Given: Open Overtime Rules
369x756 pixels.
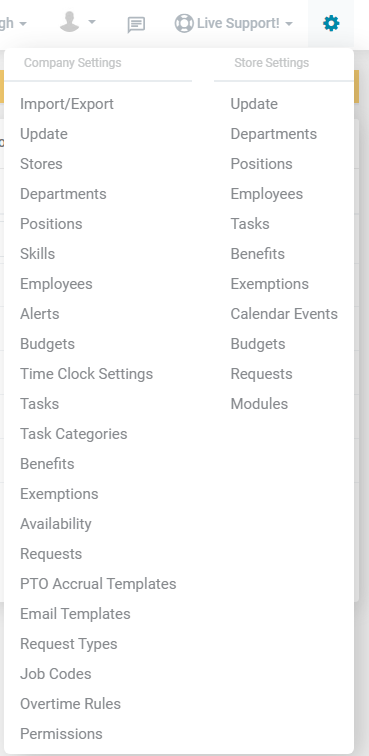Looking at the screenshot, I should (70, 704).
